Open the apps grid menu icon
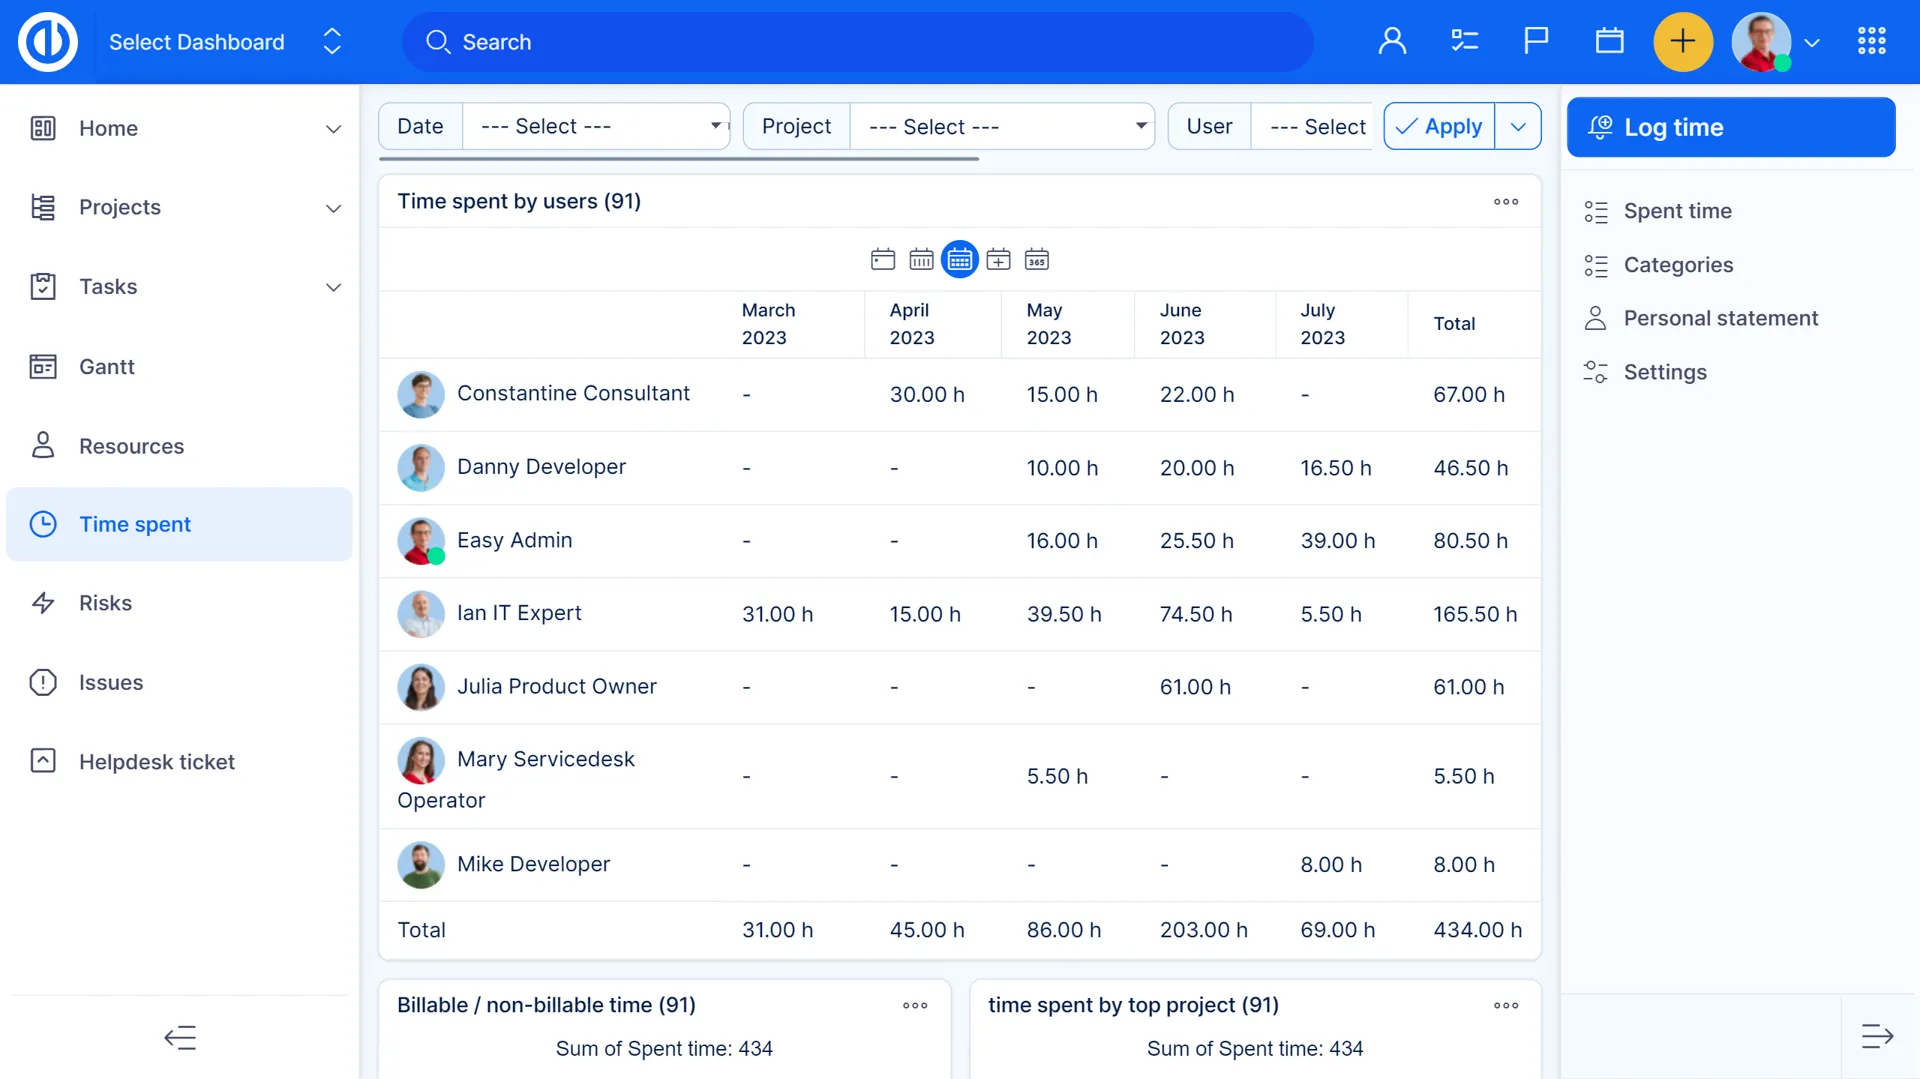 coord(1871,41)
